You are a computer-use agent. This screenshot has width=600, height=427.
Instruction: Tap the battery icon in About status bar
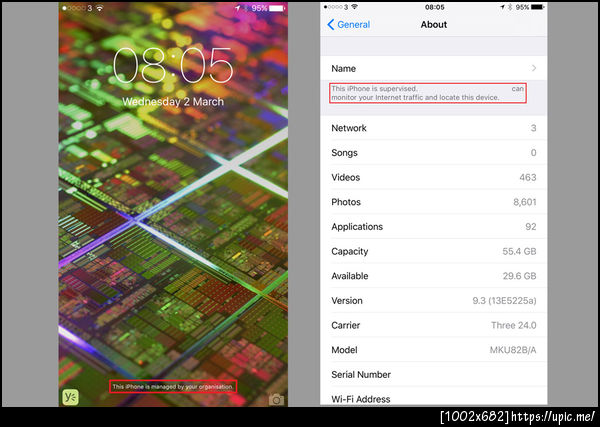point(537,7)
